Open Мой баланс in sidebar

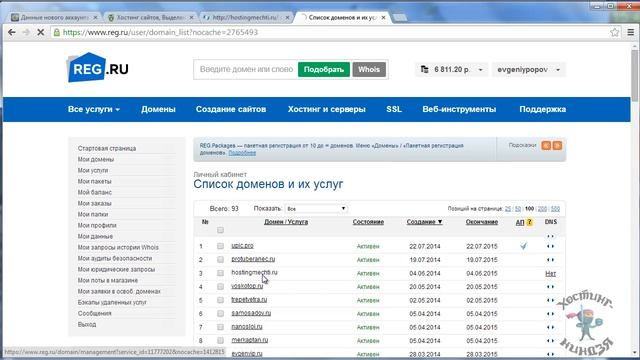(95, 192)
